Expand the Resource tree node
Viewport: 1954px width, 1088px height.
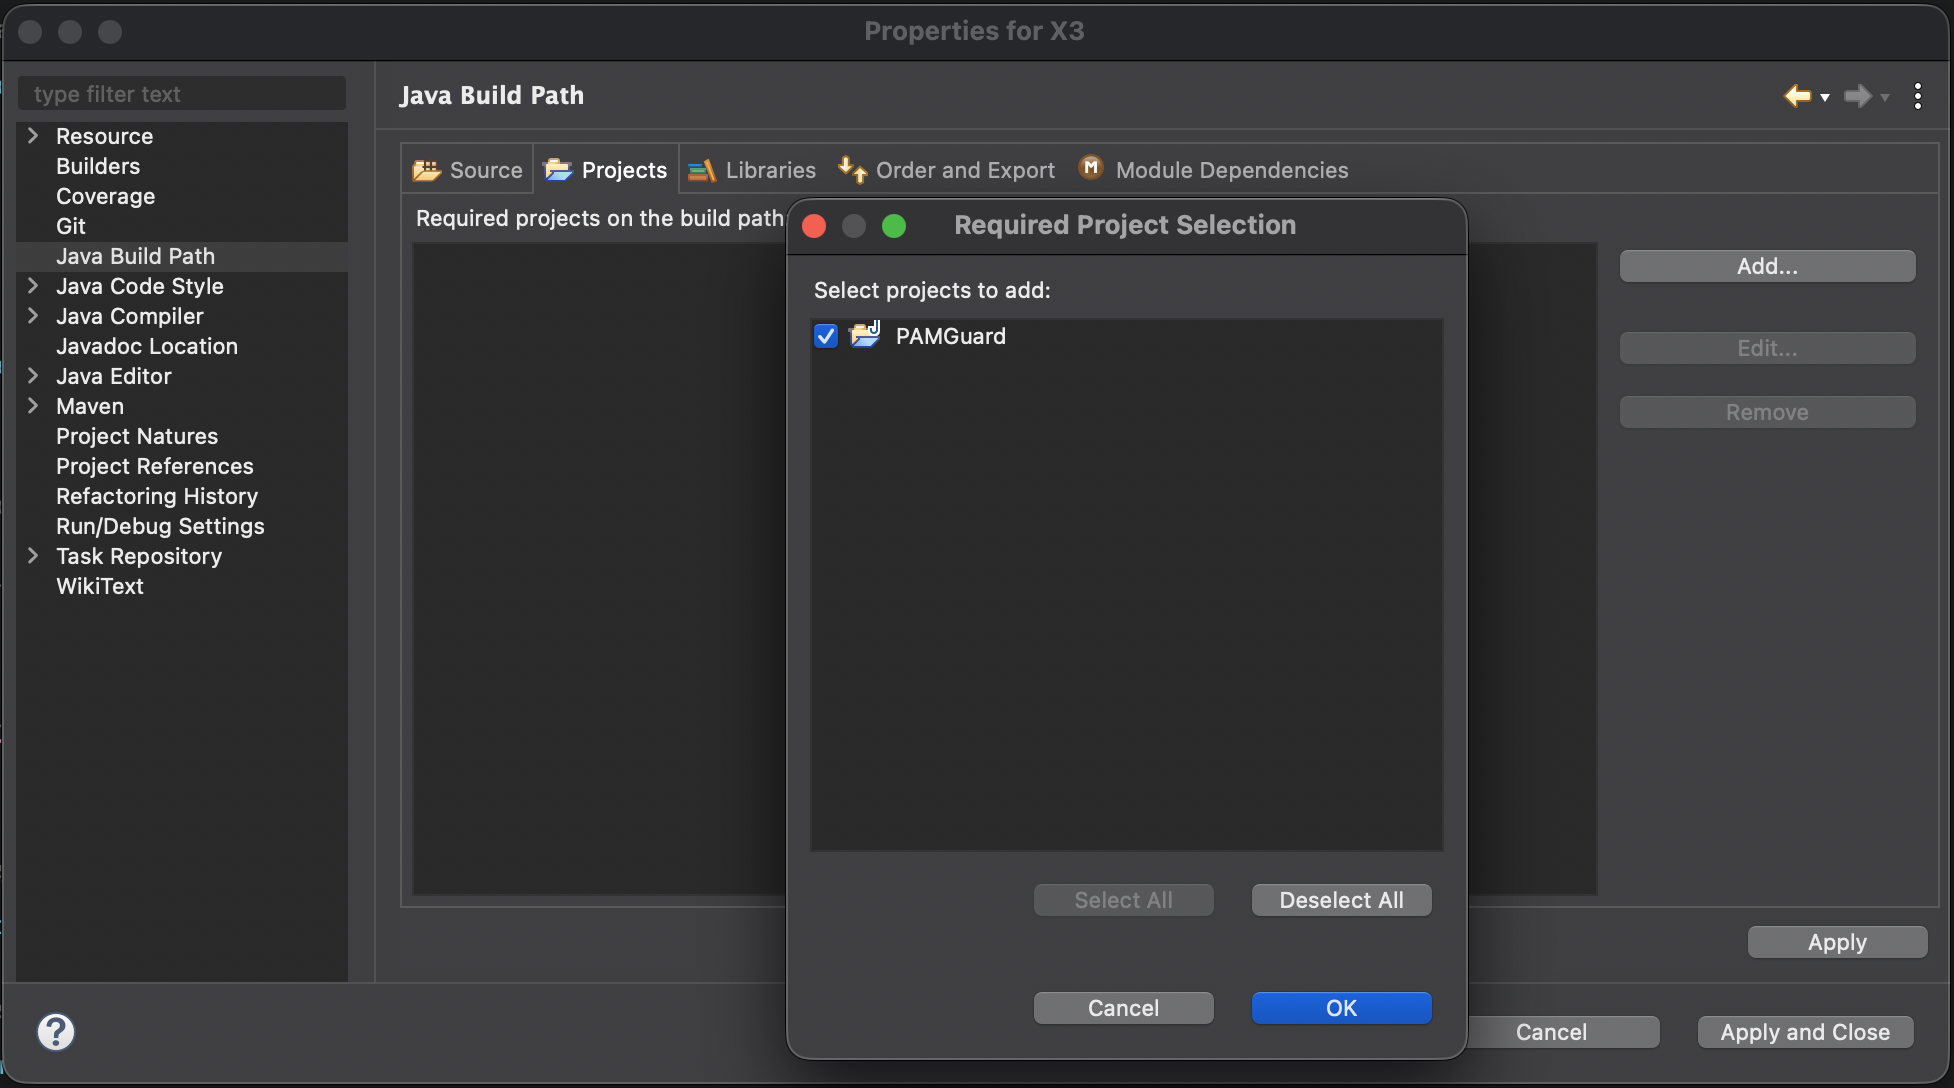click(33, 136)
